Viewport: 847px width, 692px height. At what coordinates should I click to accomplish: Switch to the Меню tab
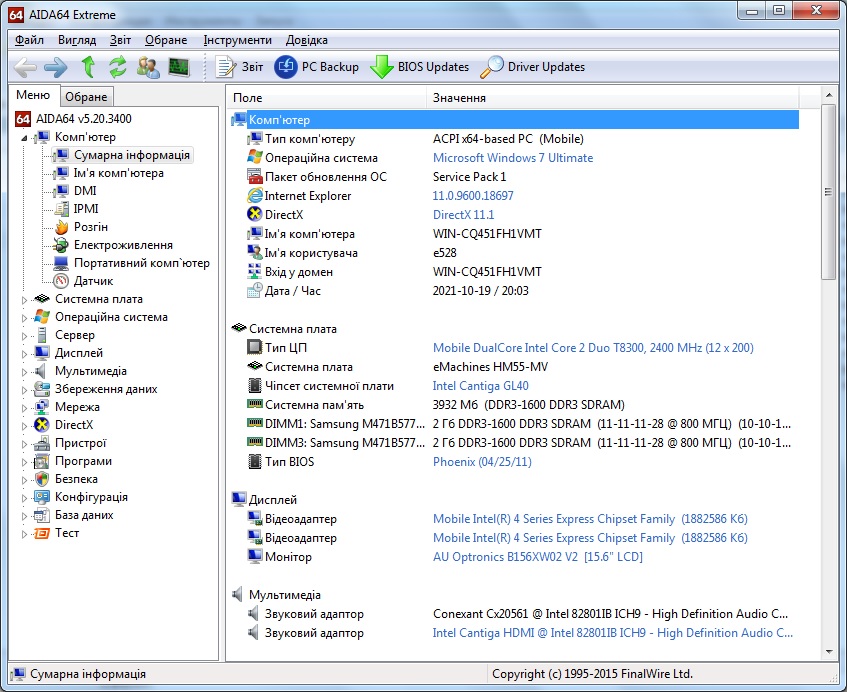click(33, 95)
